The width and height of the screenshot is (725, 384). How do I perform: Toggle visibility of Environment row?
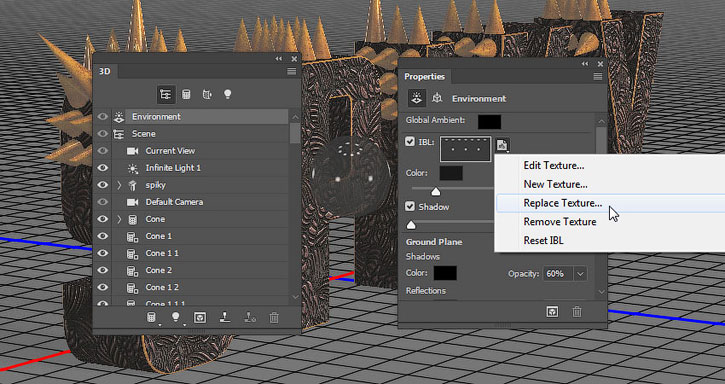pos(103,117)
